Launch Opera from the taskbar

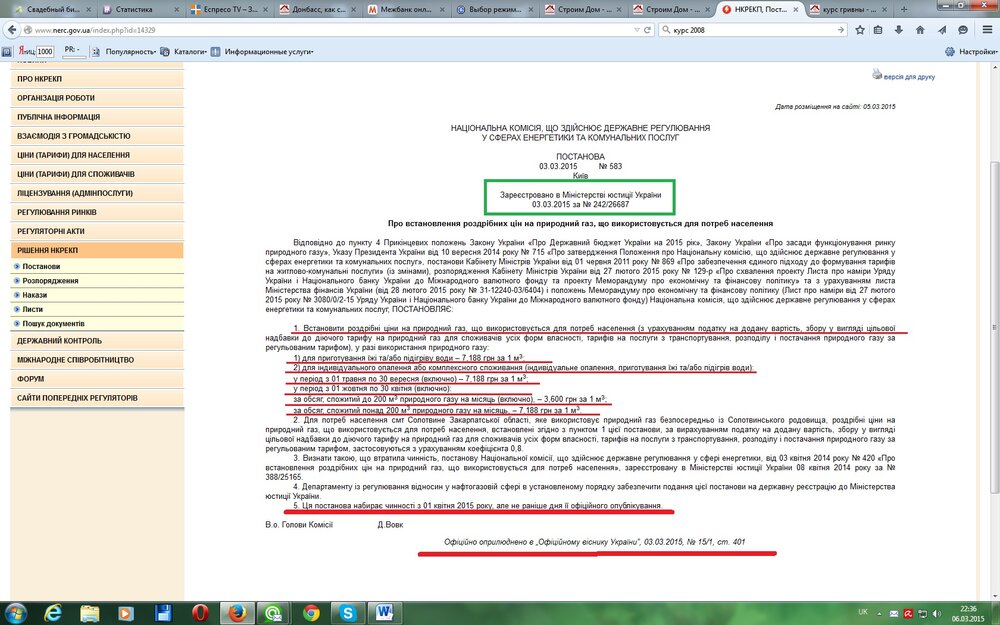point(200,613)
